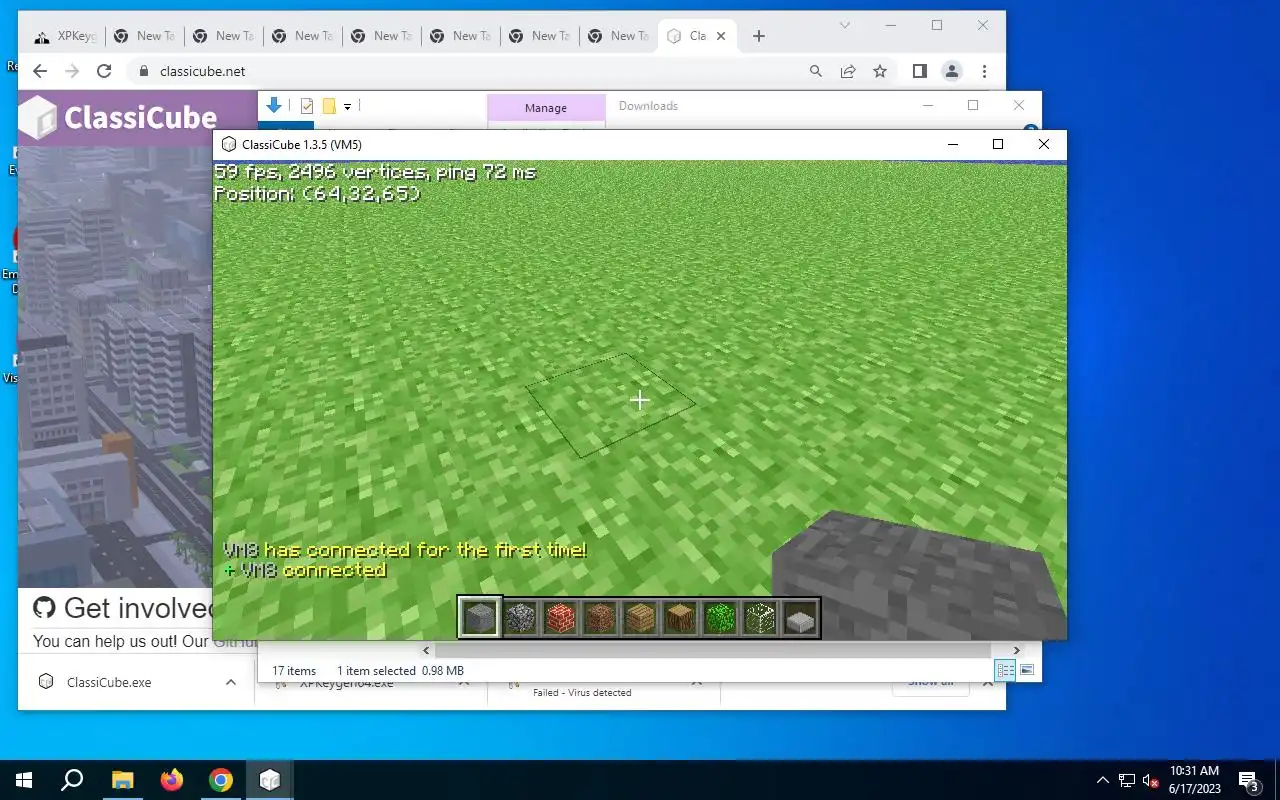Open a new Chrome tab with the plus button
This screenshot has width=1280, height=800.
point(759,36)
